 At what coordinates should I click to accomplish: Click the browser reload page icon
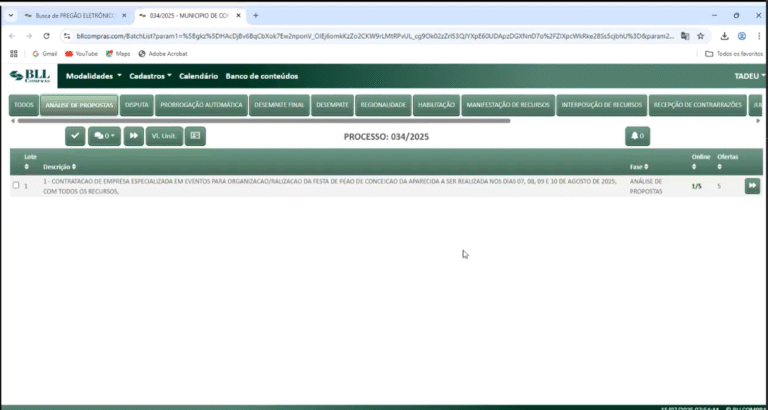45,35
